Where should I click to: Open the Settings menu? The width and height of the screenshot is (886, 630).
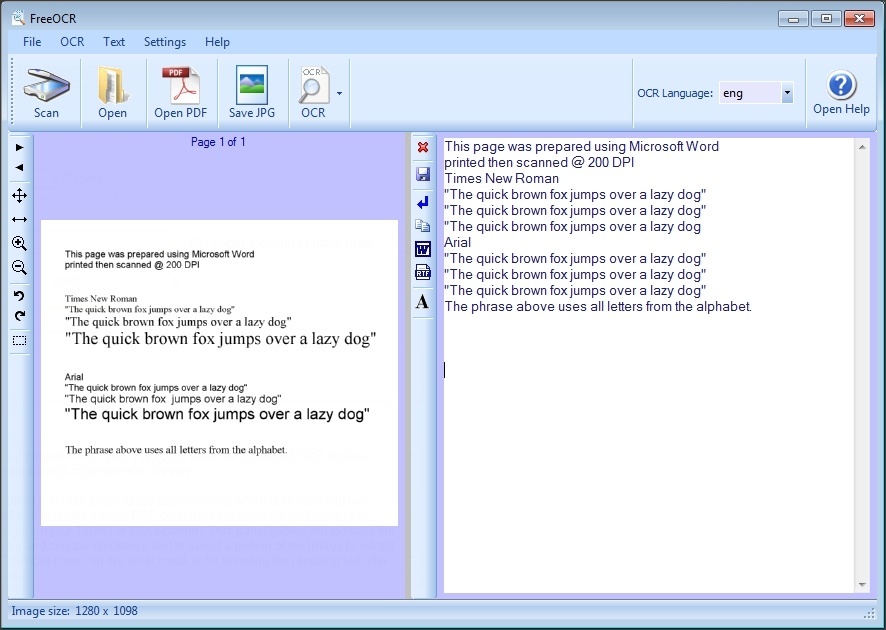pos(164,42)
